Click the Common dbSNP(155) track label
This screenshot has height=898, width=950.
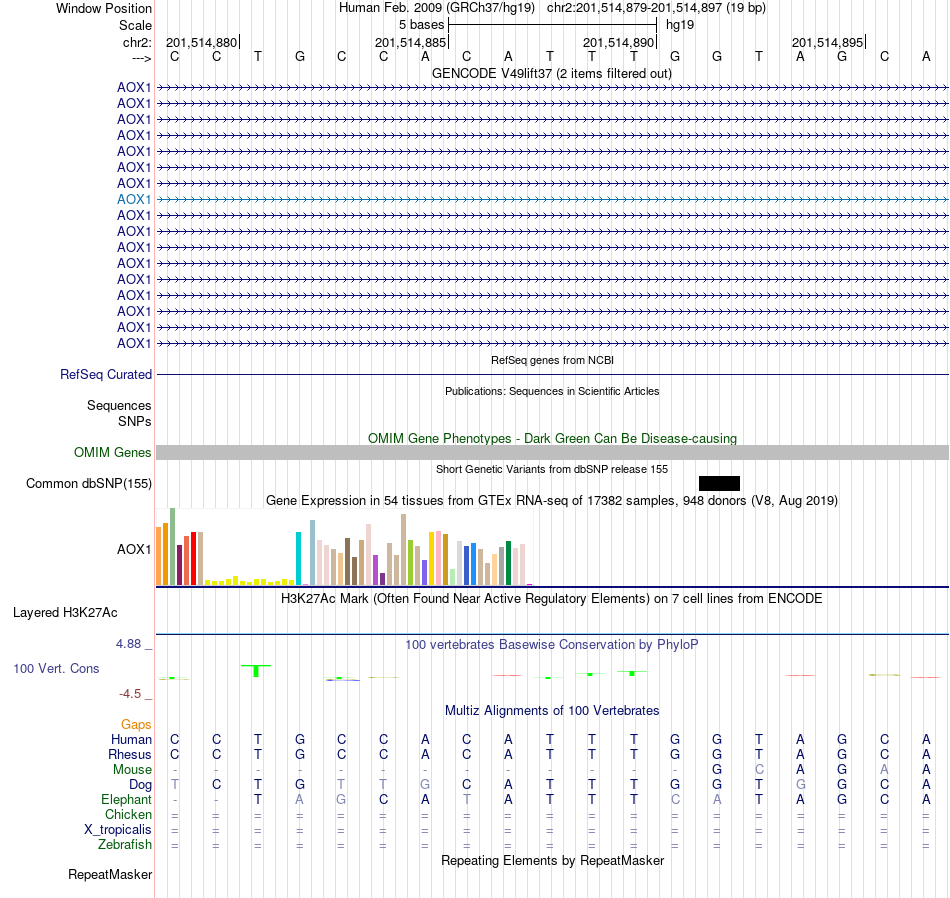[89, 484]
